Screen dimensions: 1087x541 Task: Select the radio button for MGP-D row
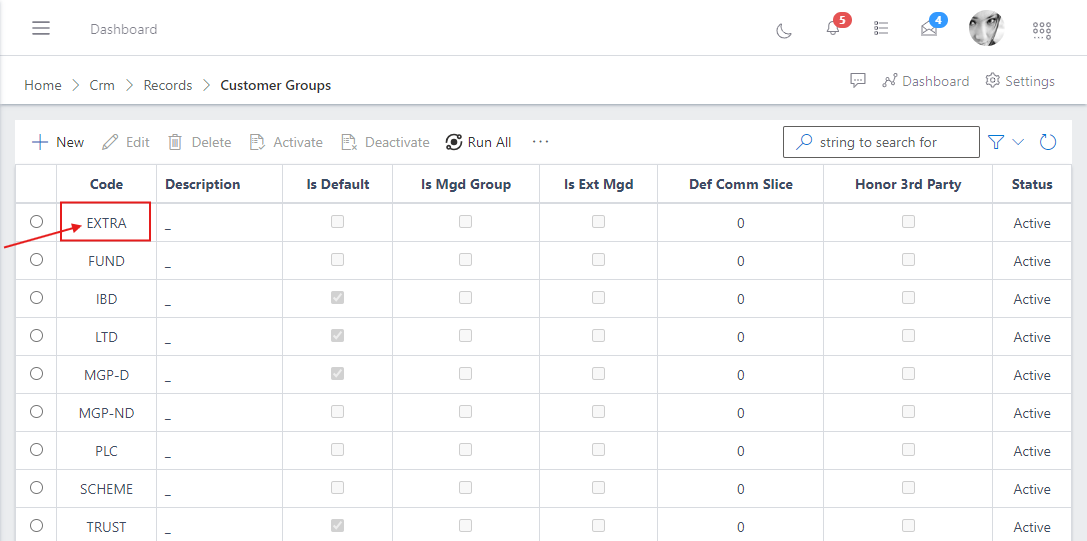(x=37, y=374)
